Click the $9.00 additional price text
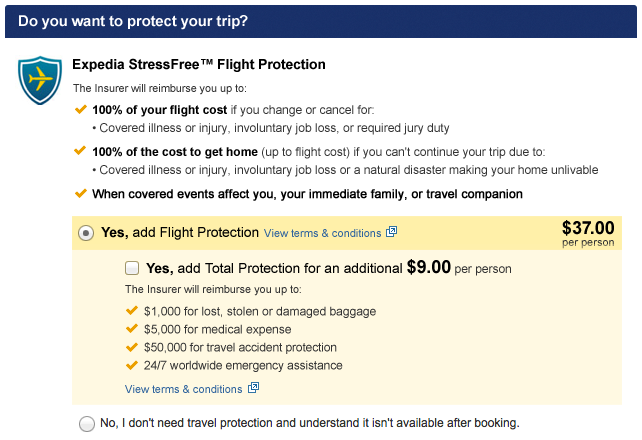This screenshot has height=440, width=642. click(428, 268)
